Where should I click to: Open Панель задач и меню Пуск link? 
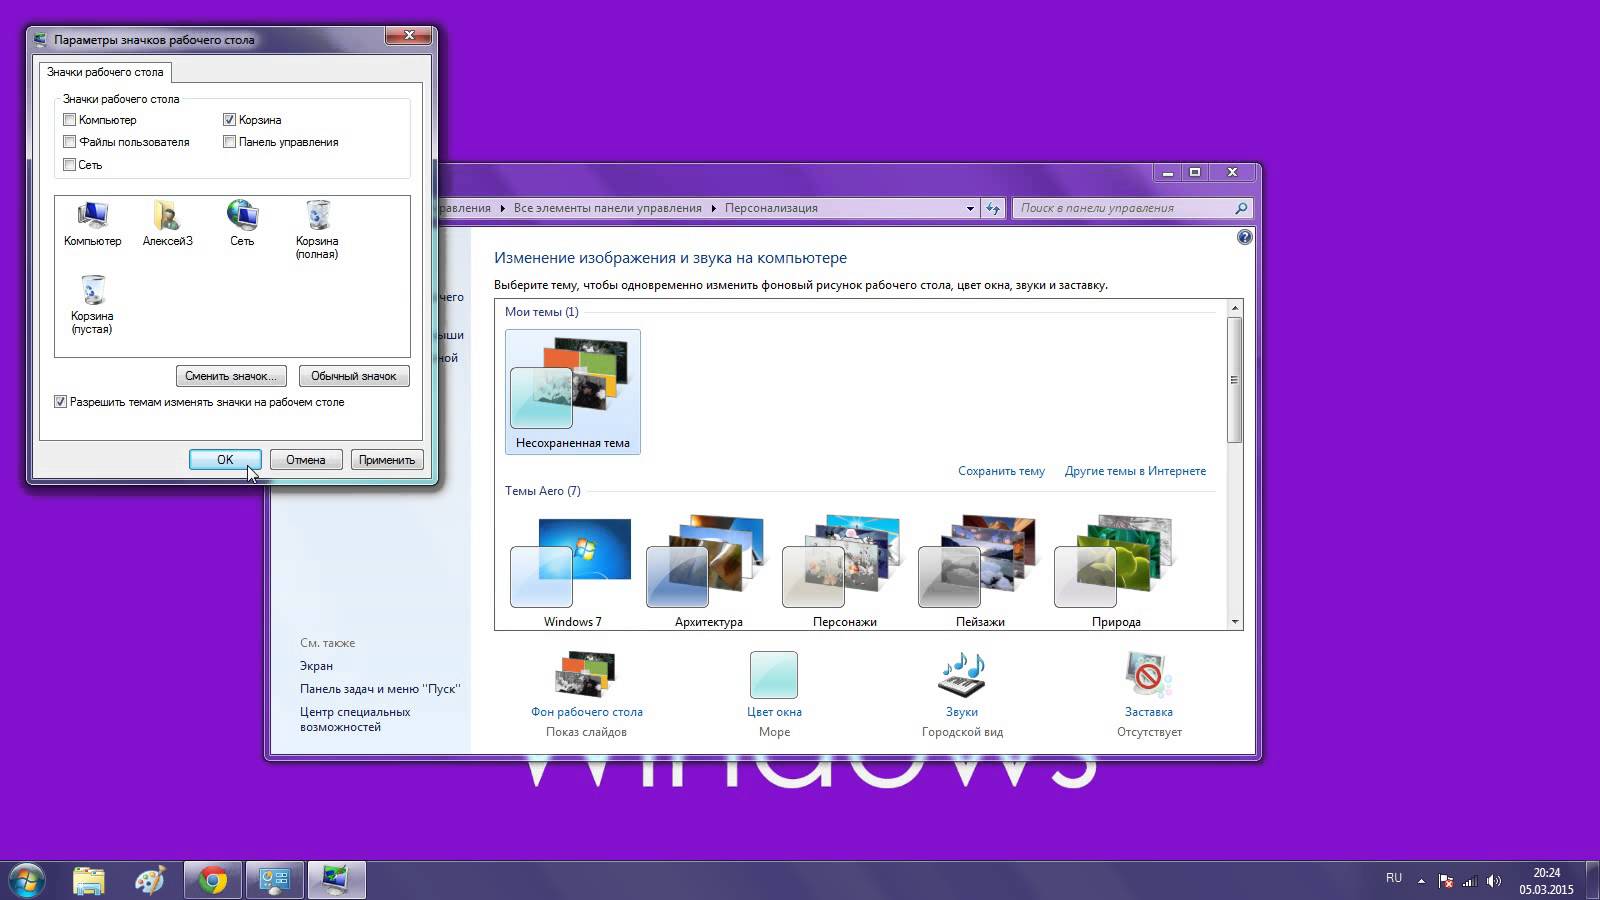coord(380,689)
